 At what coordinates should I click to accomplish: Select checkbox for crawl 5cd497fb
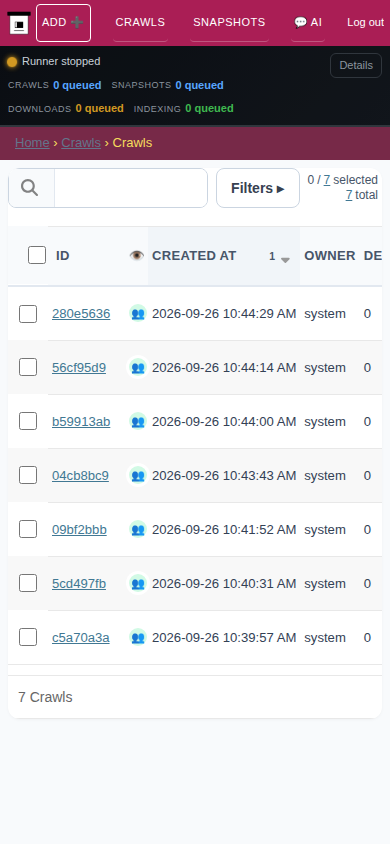28,583
